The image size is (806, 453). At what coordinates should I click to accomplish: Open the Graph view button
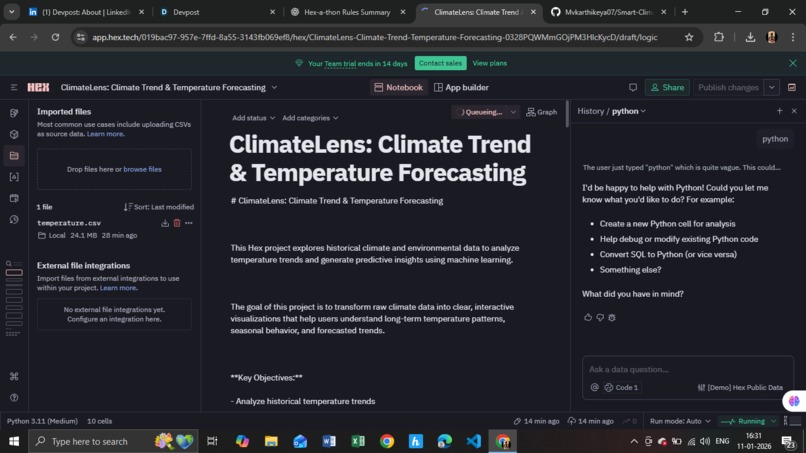tap(541, 112)
